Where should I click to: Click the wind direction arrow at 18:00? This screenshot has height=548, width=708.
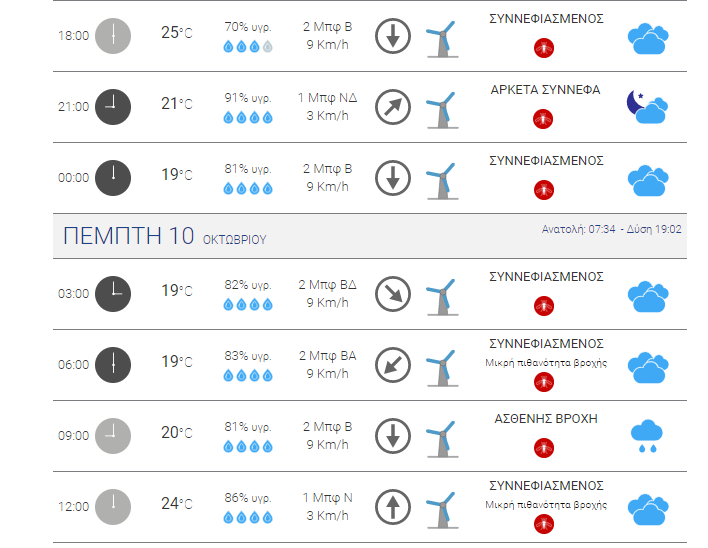[x=393, y=36]
